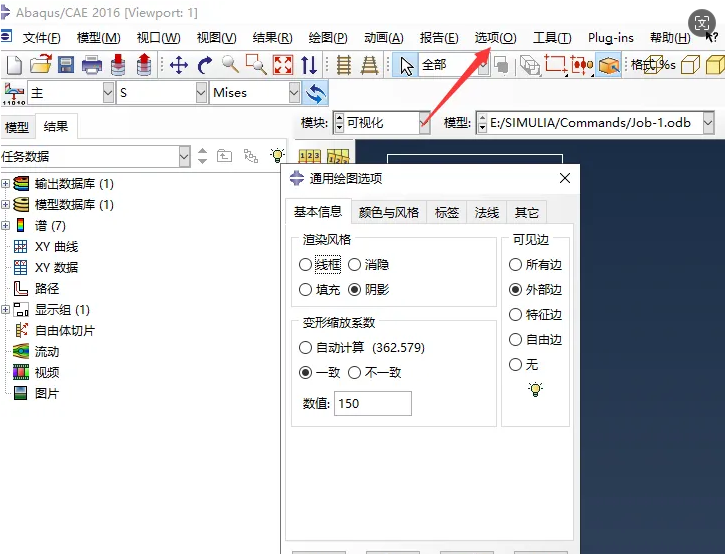The width and height of the screenshot is (727, 554).
Task: Click the Save floppy disk icon
Action: 66,65
